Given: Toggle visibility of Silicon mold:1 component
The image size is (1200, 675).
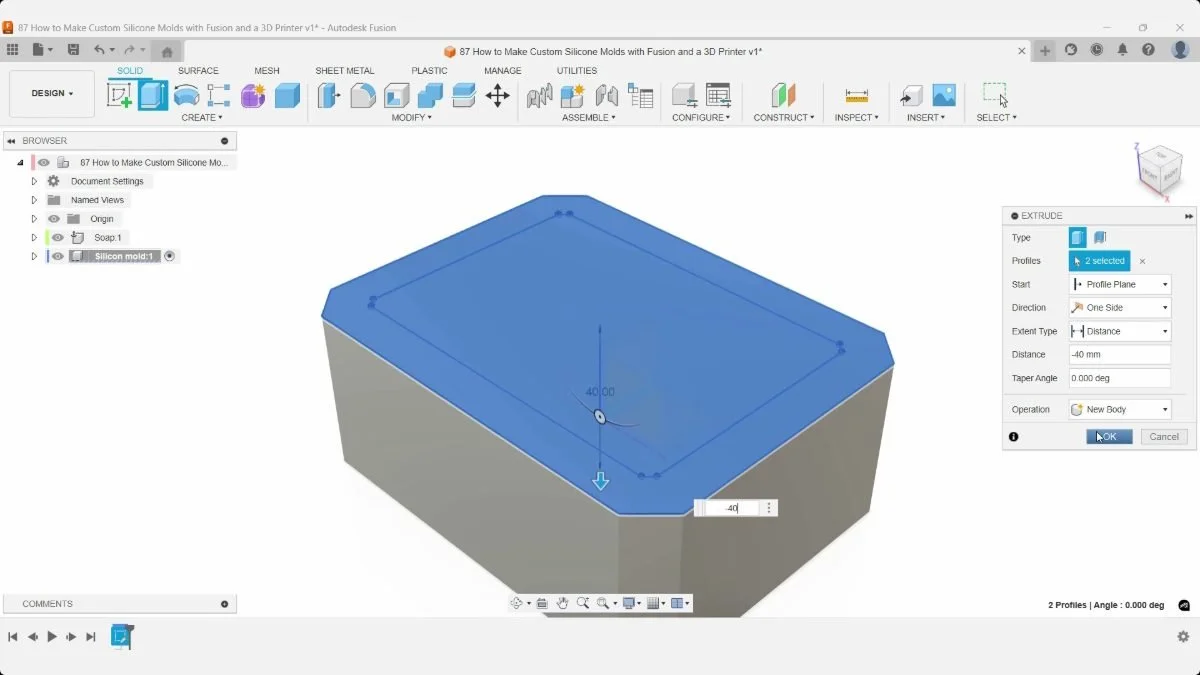Looking at the screenshot, I should click(x=58, y=257).
